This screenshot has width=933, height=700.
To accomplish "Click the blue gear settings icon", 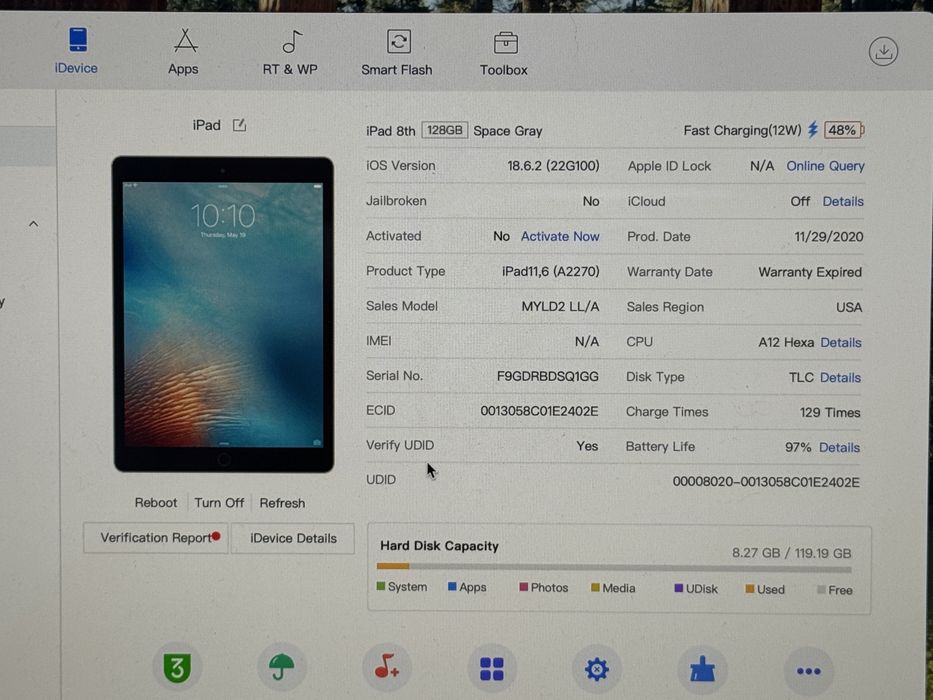I will [596, 669].
